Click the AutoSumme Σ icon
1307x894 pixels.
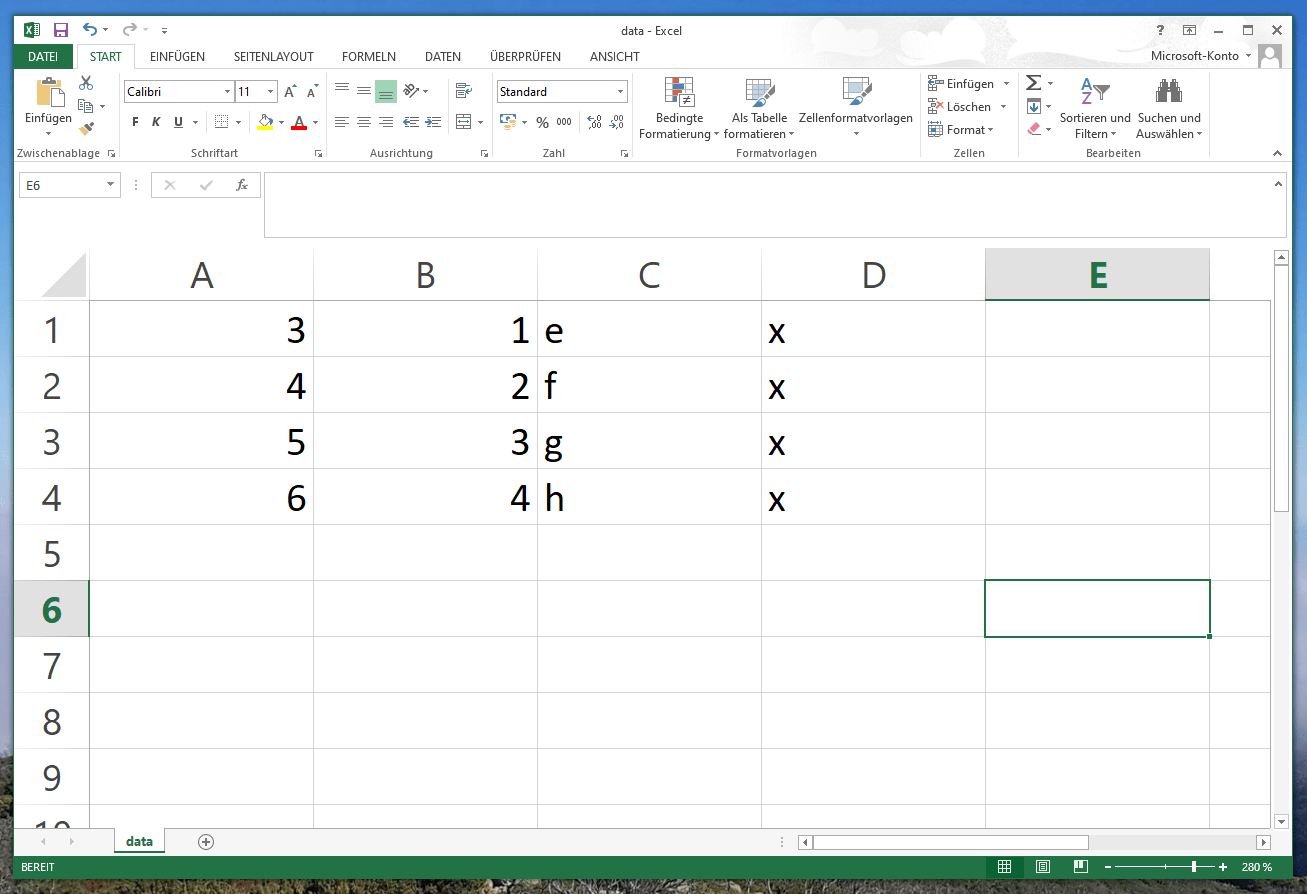1035,82
